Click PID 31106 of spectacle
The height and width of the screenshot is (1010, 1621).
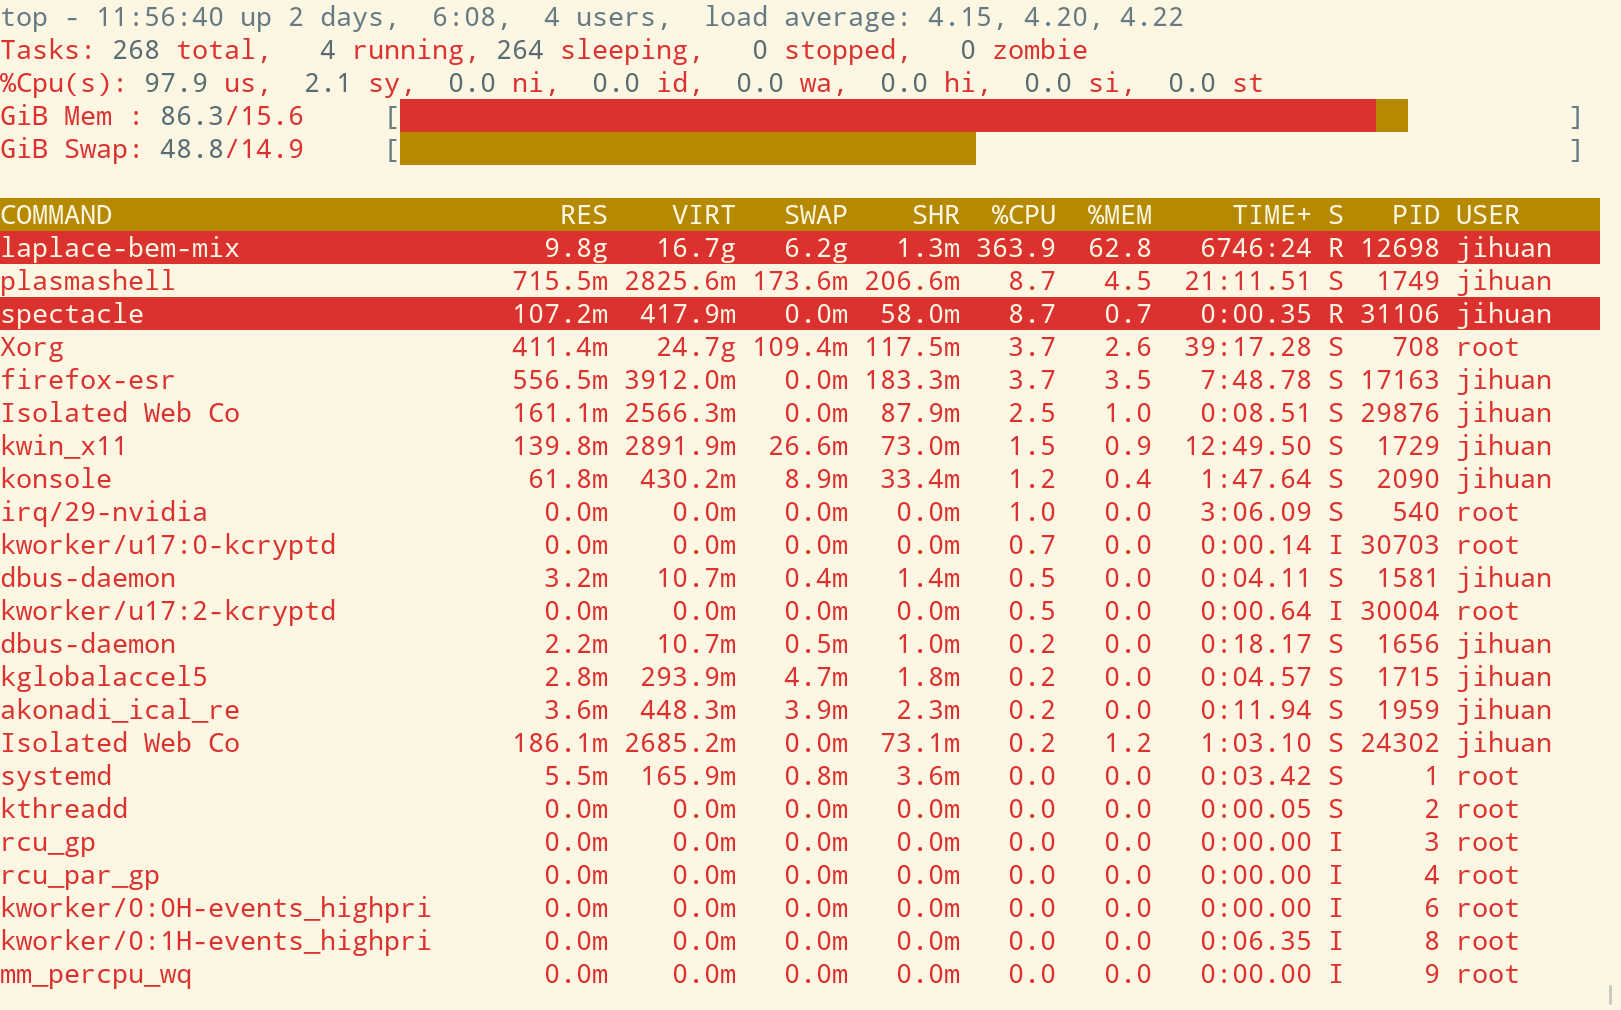1400,314
